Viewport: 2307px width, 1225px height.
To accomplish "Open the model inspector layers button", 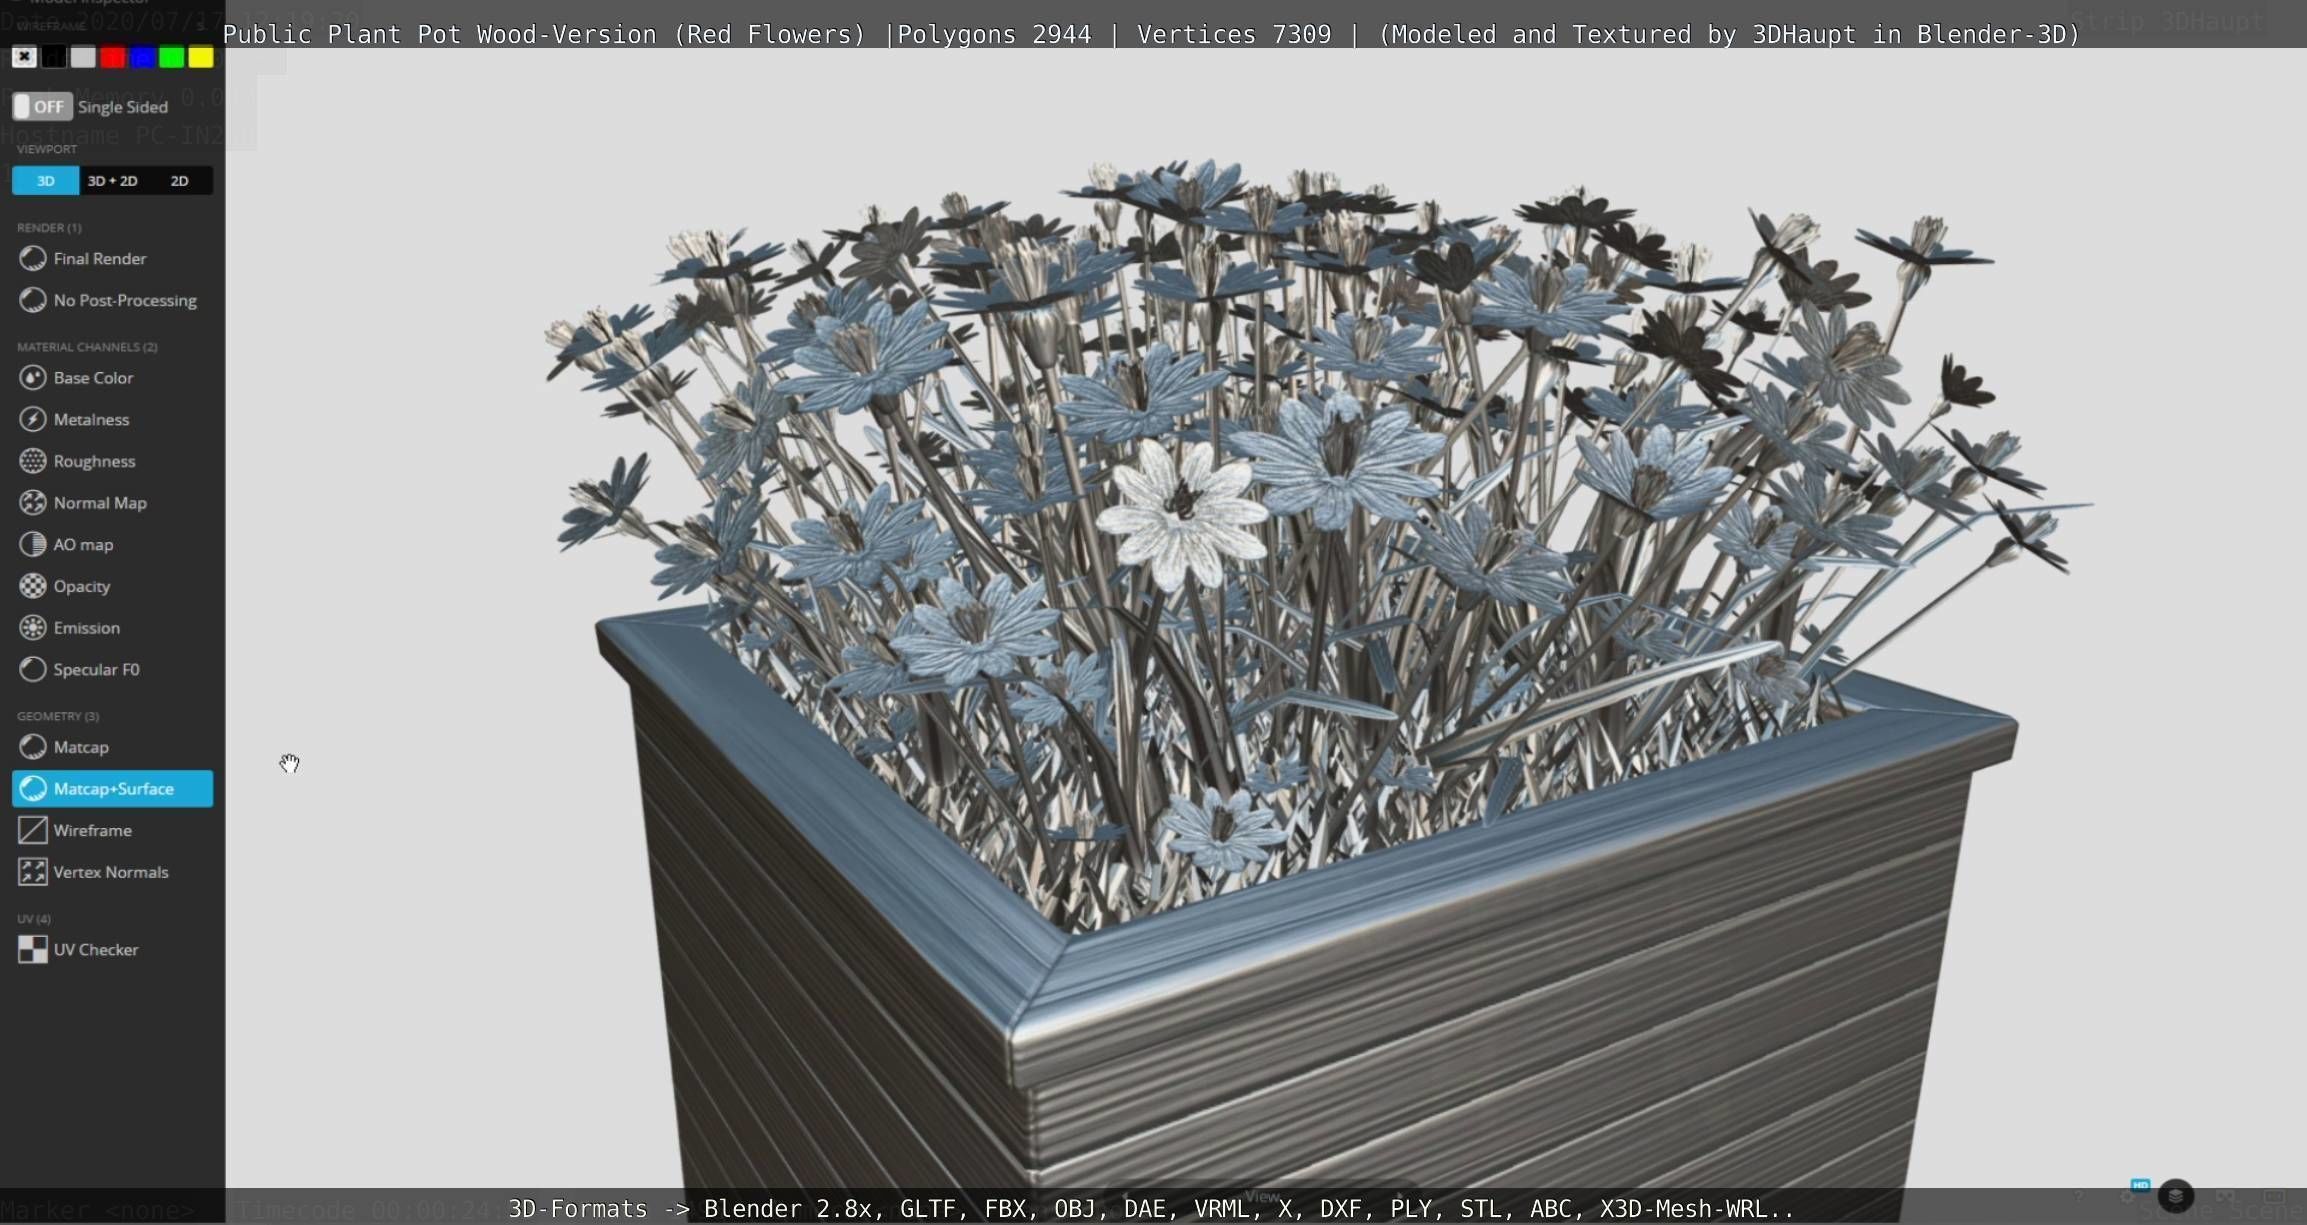I will 2176,1196.
